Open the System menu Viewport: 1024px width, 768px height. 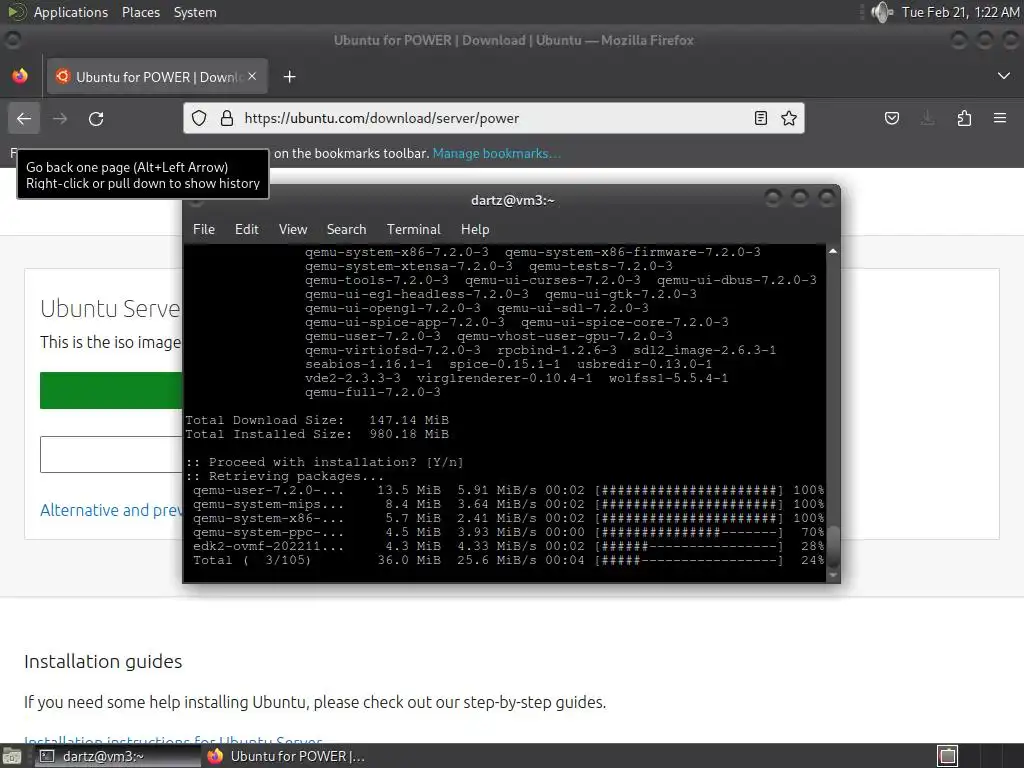(195, 12)
